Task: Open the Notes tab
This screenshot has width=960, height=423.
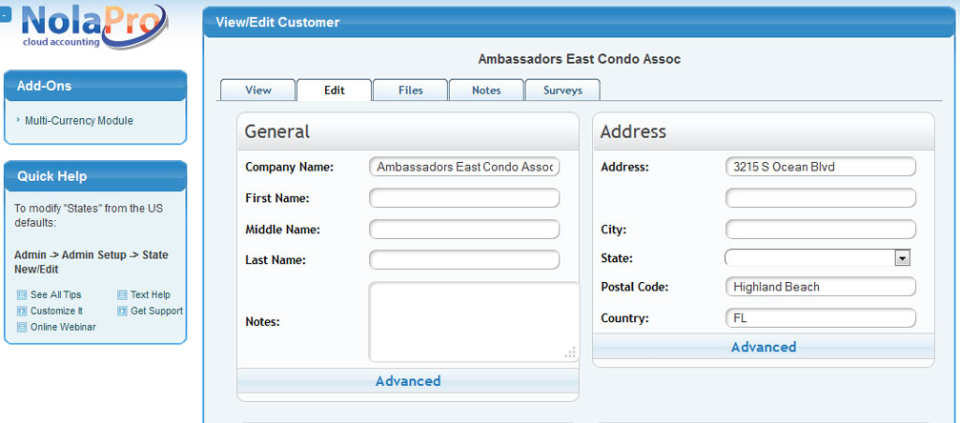Action: (x=486, y=90)
